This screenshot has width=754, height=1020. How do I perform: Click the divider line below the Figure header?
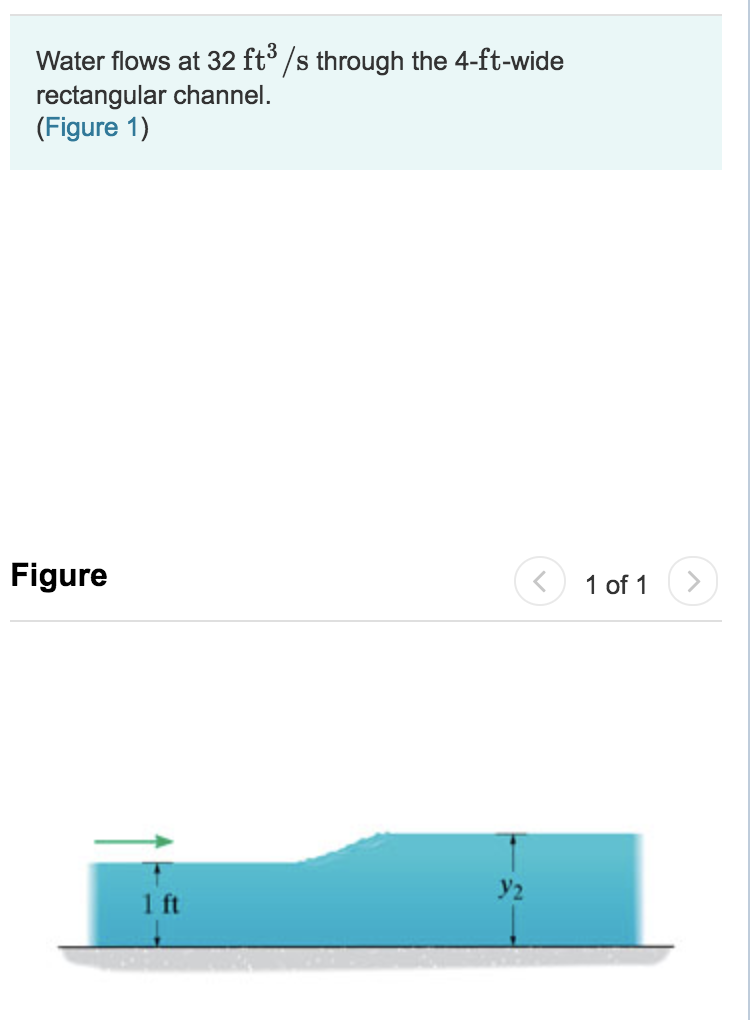(x=370, y=623)
